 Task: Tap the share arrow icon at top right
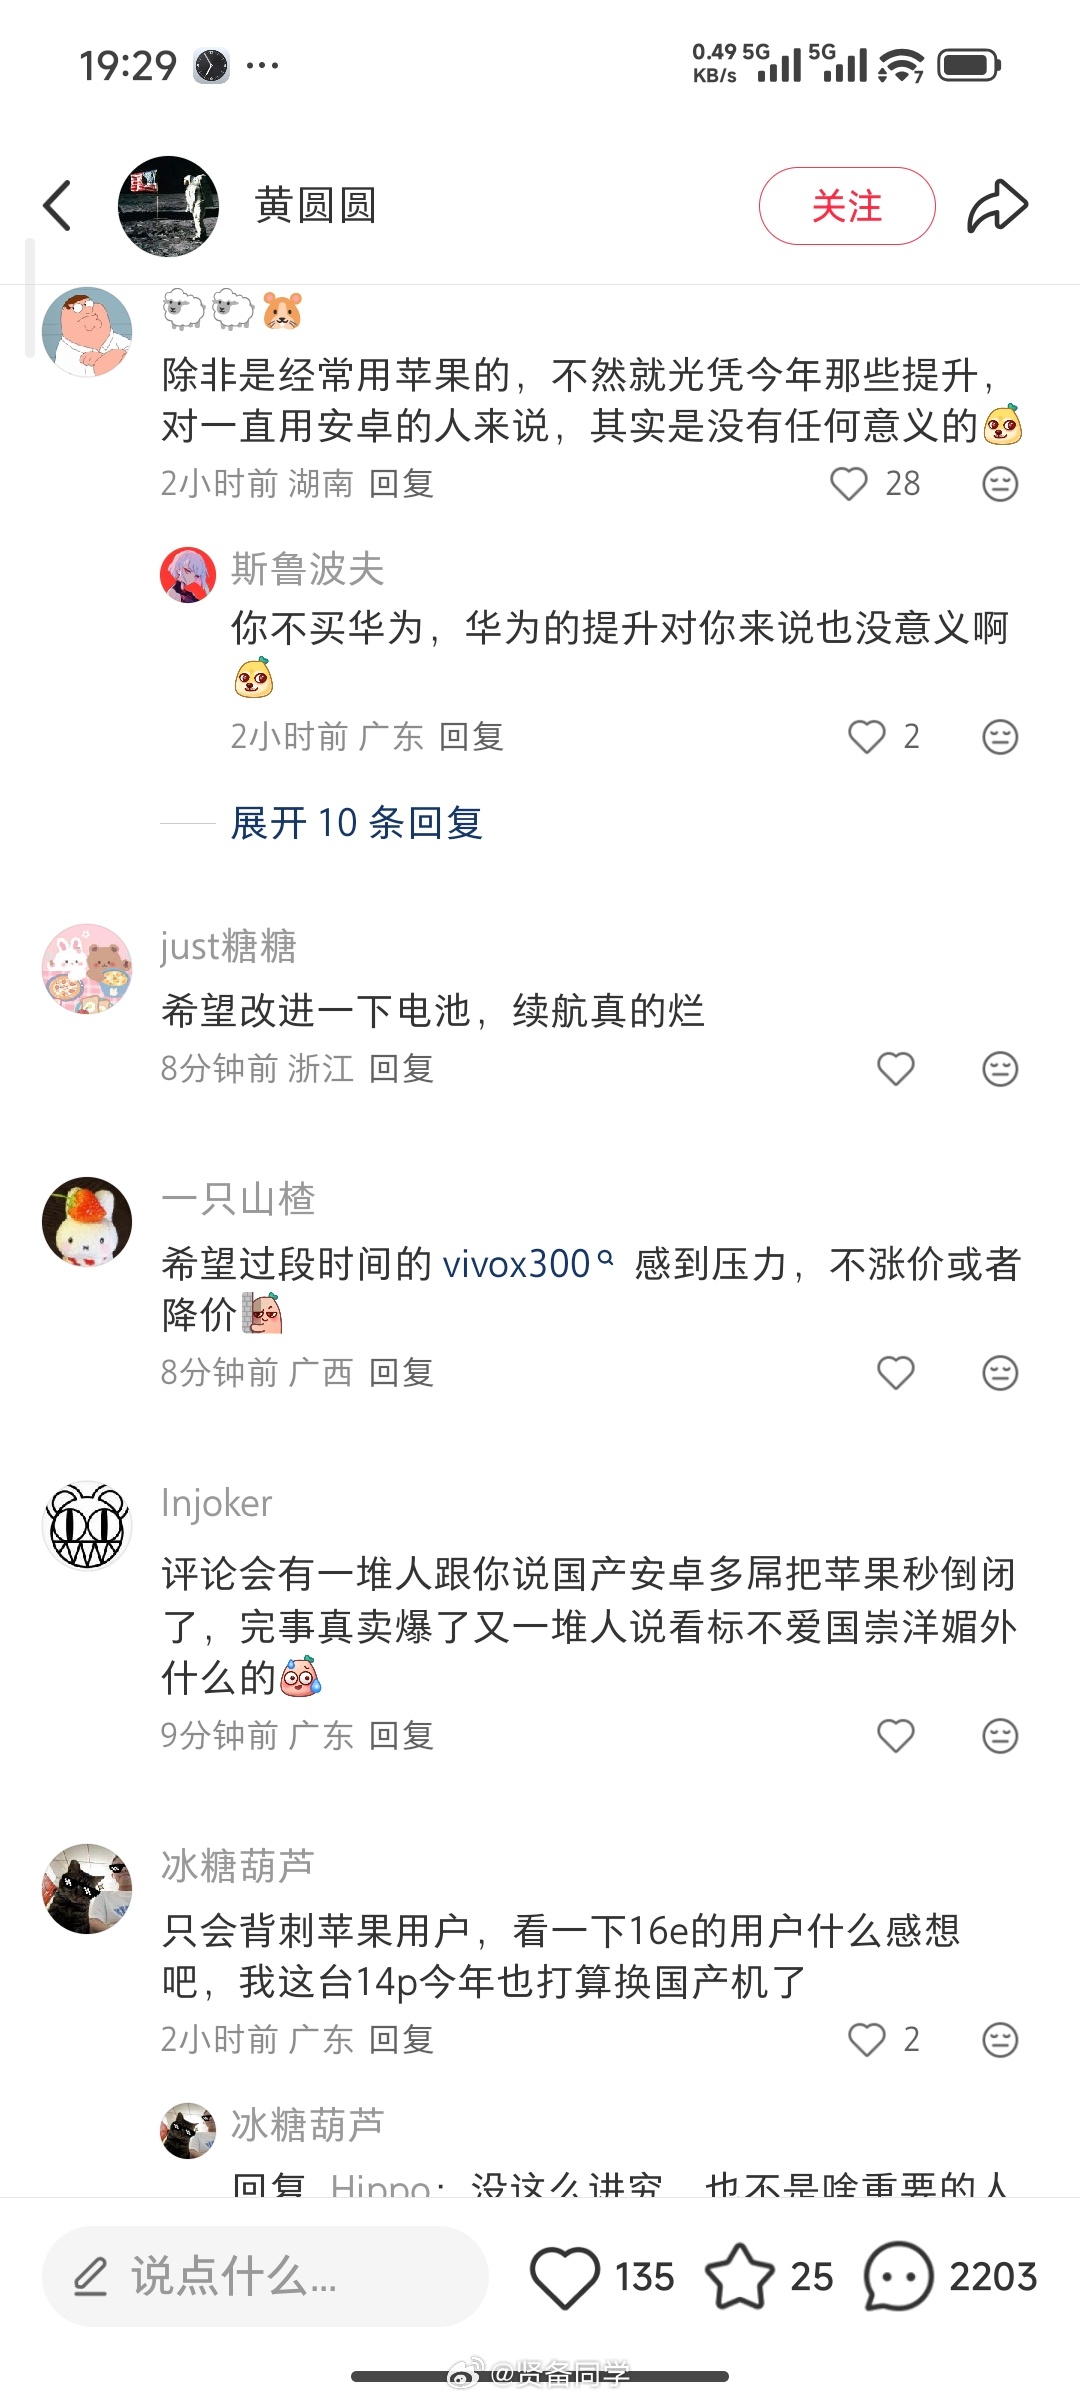(997, 206)
